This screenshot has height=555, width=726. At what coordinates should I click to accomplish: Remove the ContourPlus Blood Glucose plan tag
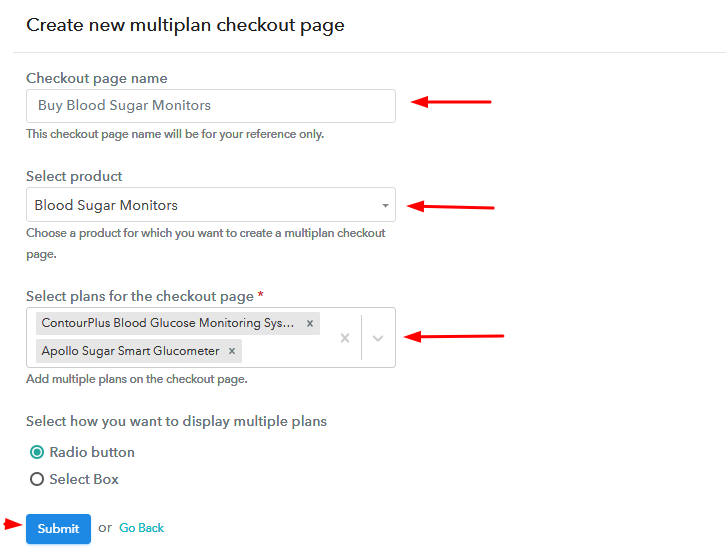pos(310,323)
